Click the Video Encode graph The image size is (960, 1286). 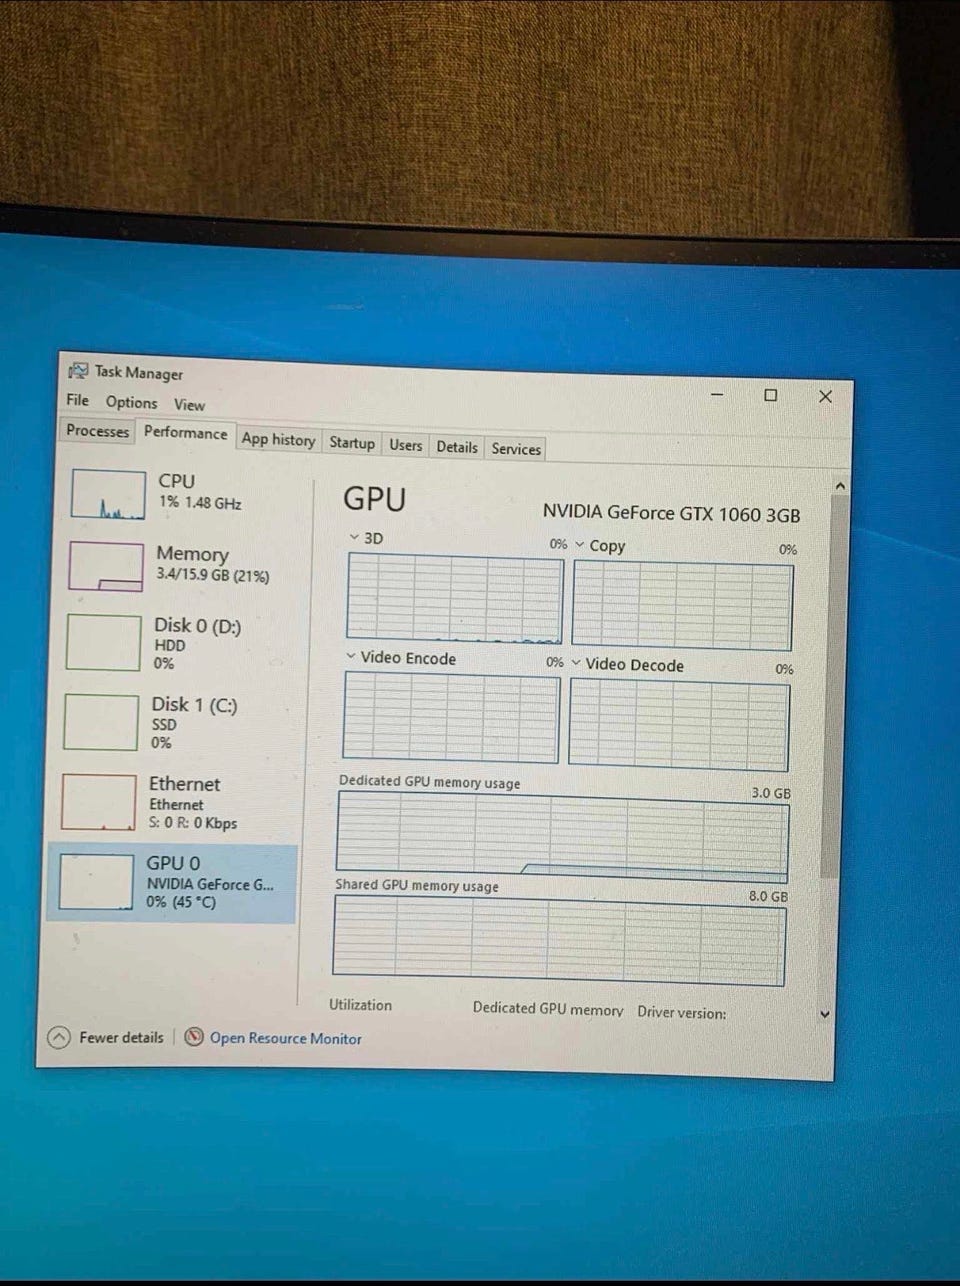pyautogui.click(x=451, y=717)
